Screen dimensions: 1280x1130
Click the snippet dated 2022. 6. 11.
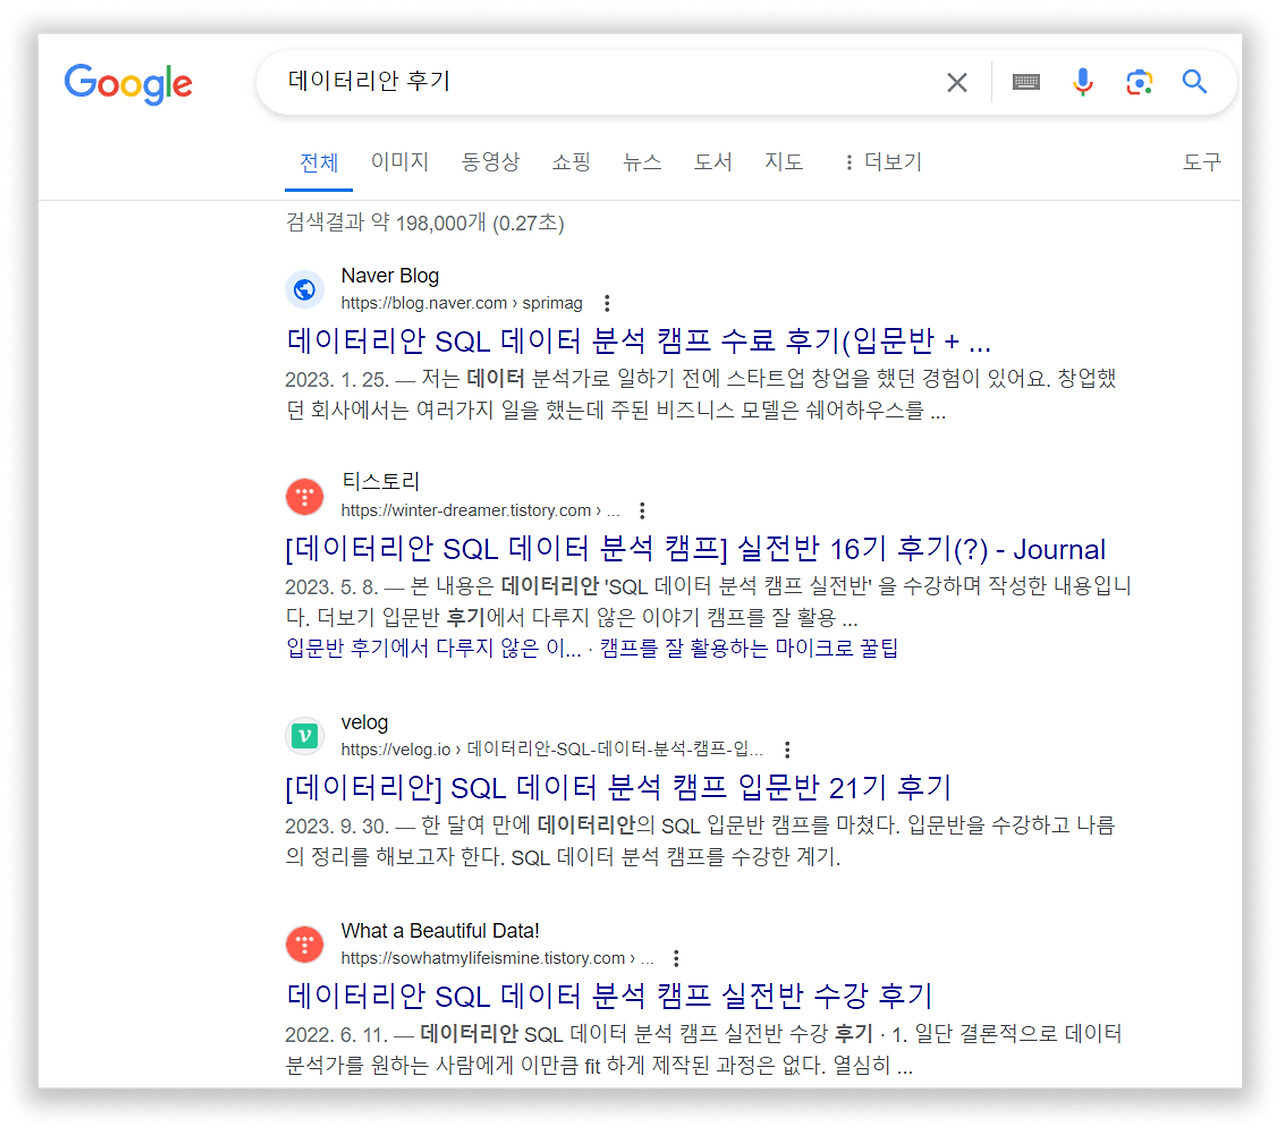point(704,1049)
